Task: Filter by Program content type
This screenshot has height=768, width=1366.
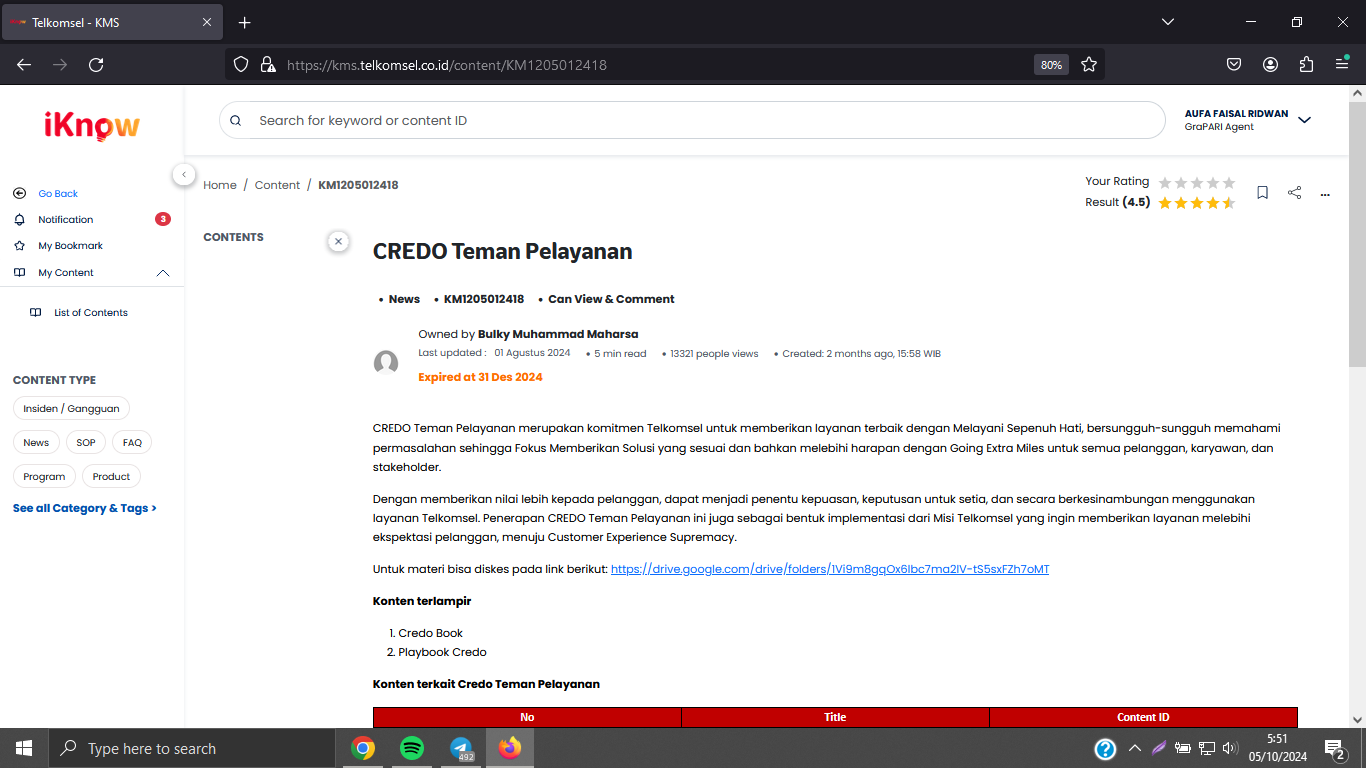Action: 44,476
